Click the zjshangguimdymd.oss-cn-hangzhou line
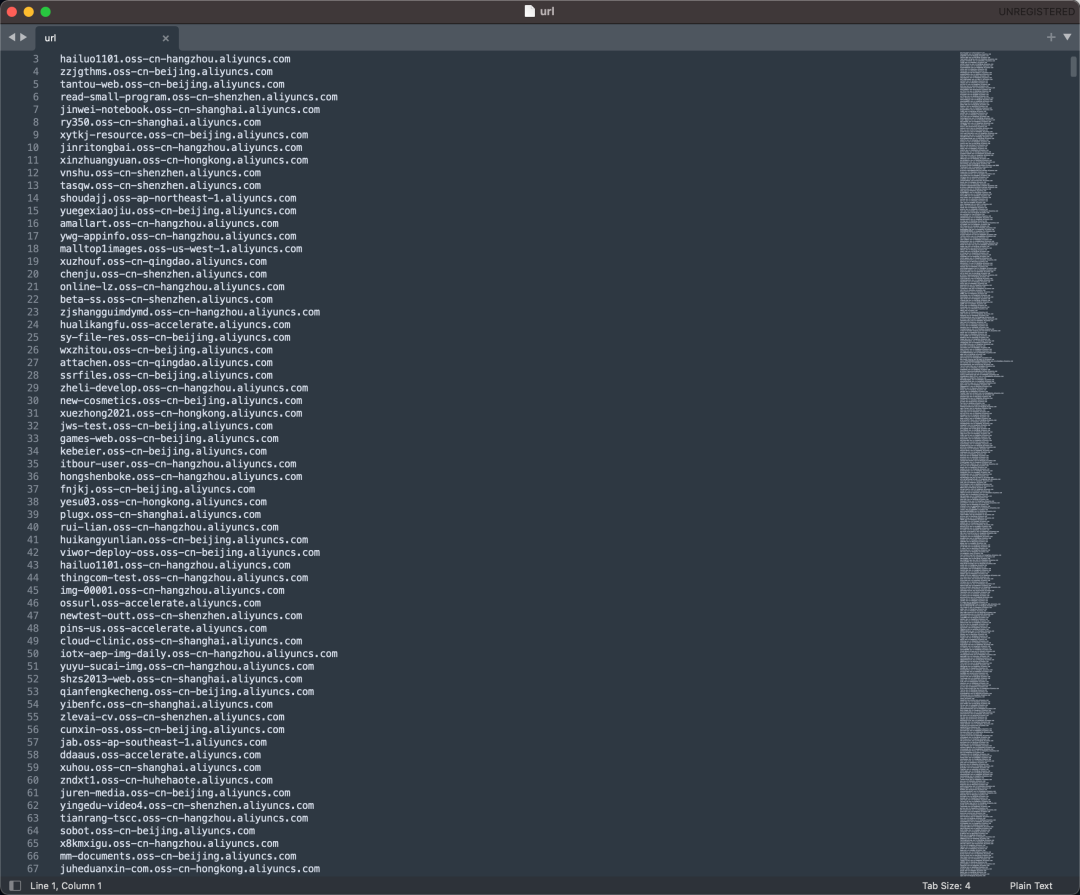This screenshot has width=1080, height=895. 189,312
